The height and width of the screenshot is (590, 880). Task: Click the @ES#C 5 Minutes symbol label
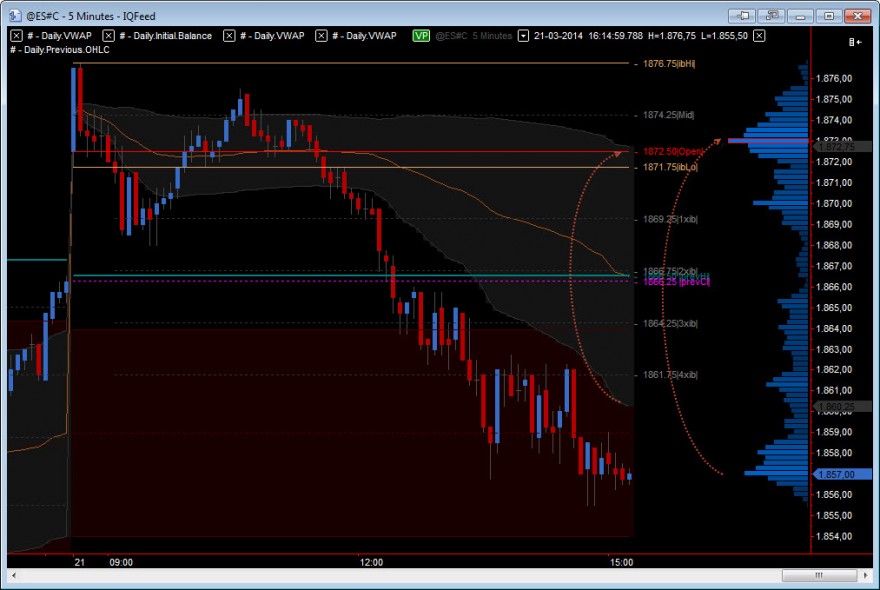(x=474, y=36)
